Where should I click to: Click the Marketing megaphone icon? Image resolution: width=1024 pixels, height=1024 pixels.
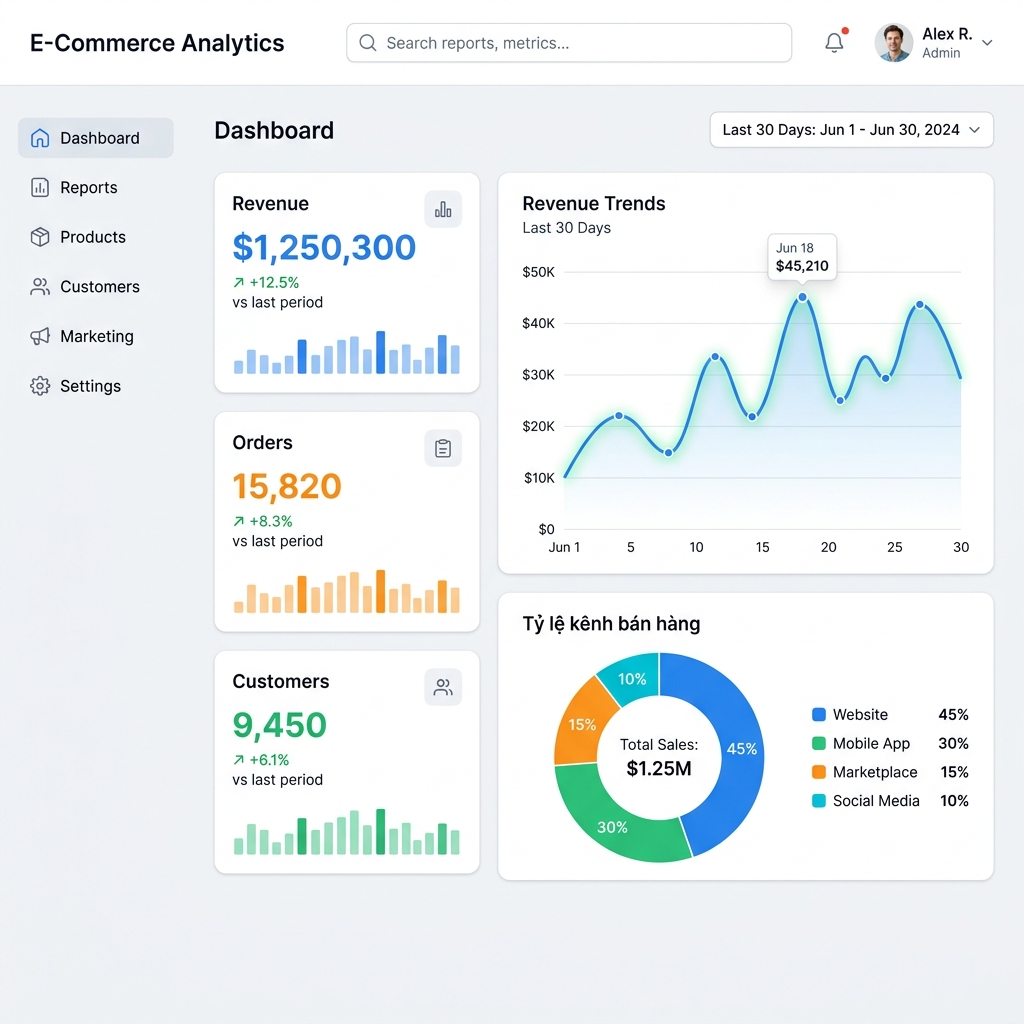(40, 336)
